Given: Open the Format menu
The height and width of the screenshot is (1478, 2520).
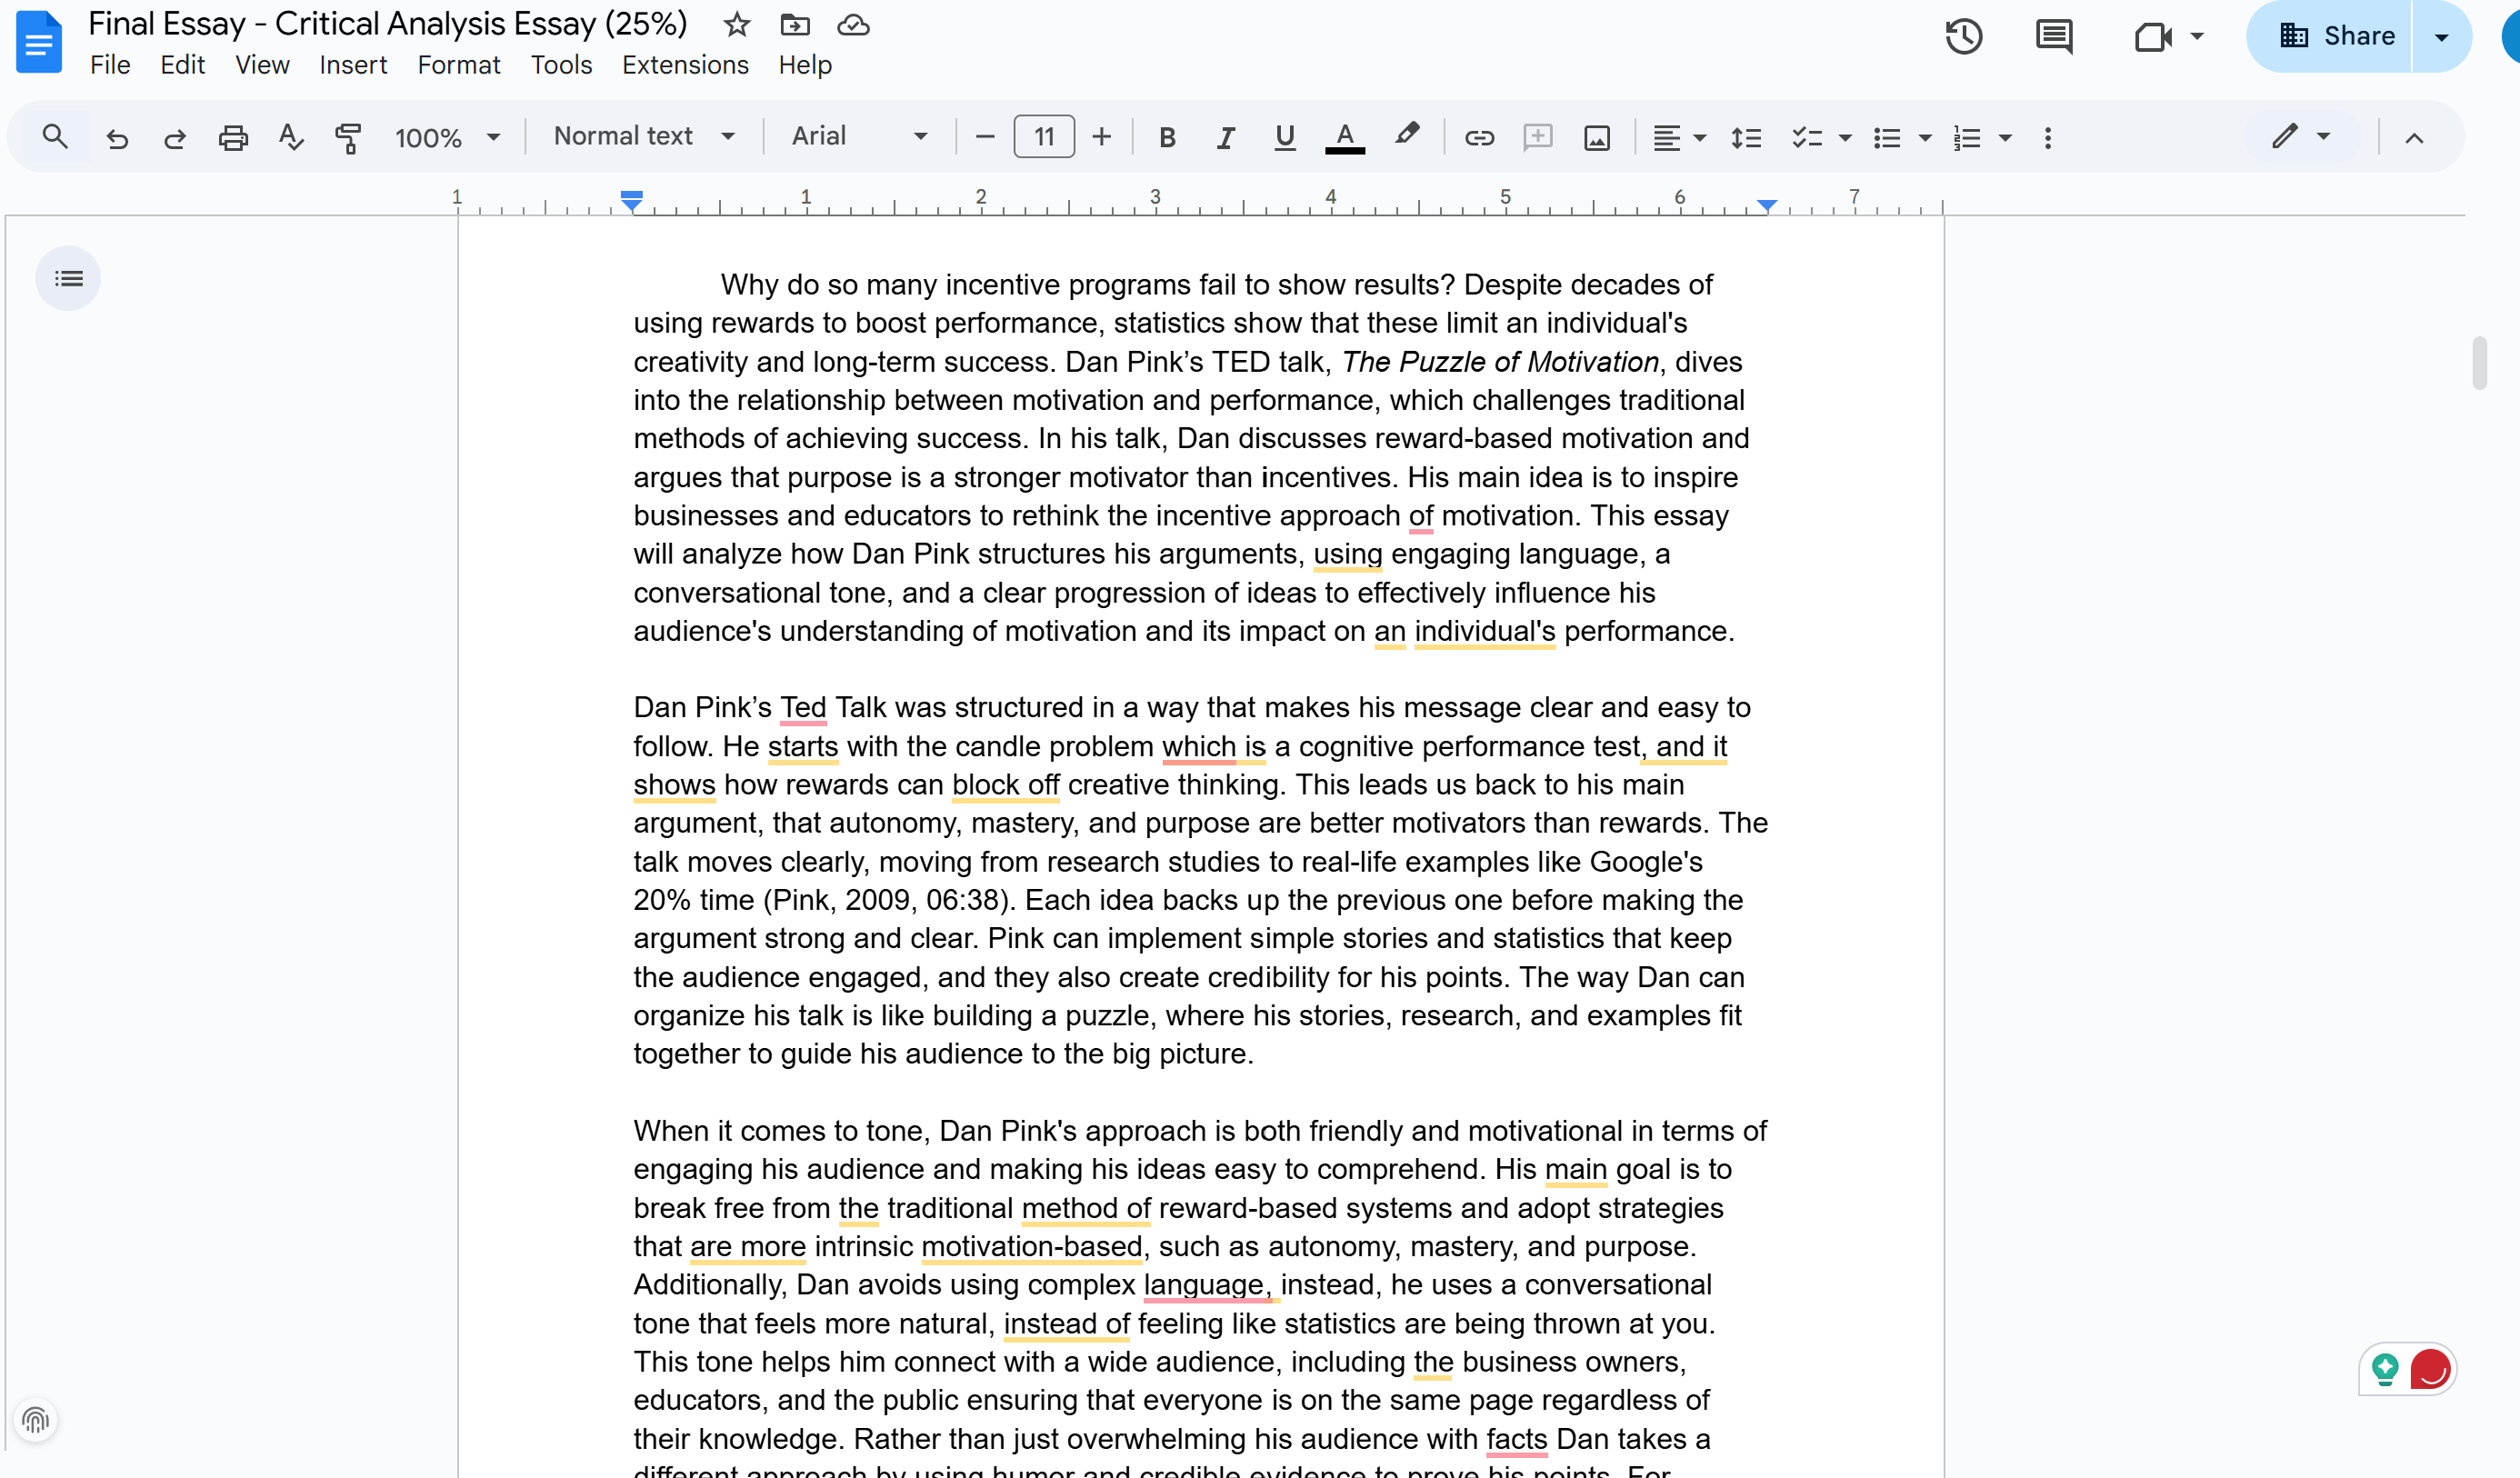Looking at the screenshot, I should point(458,65).
